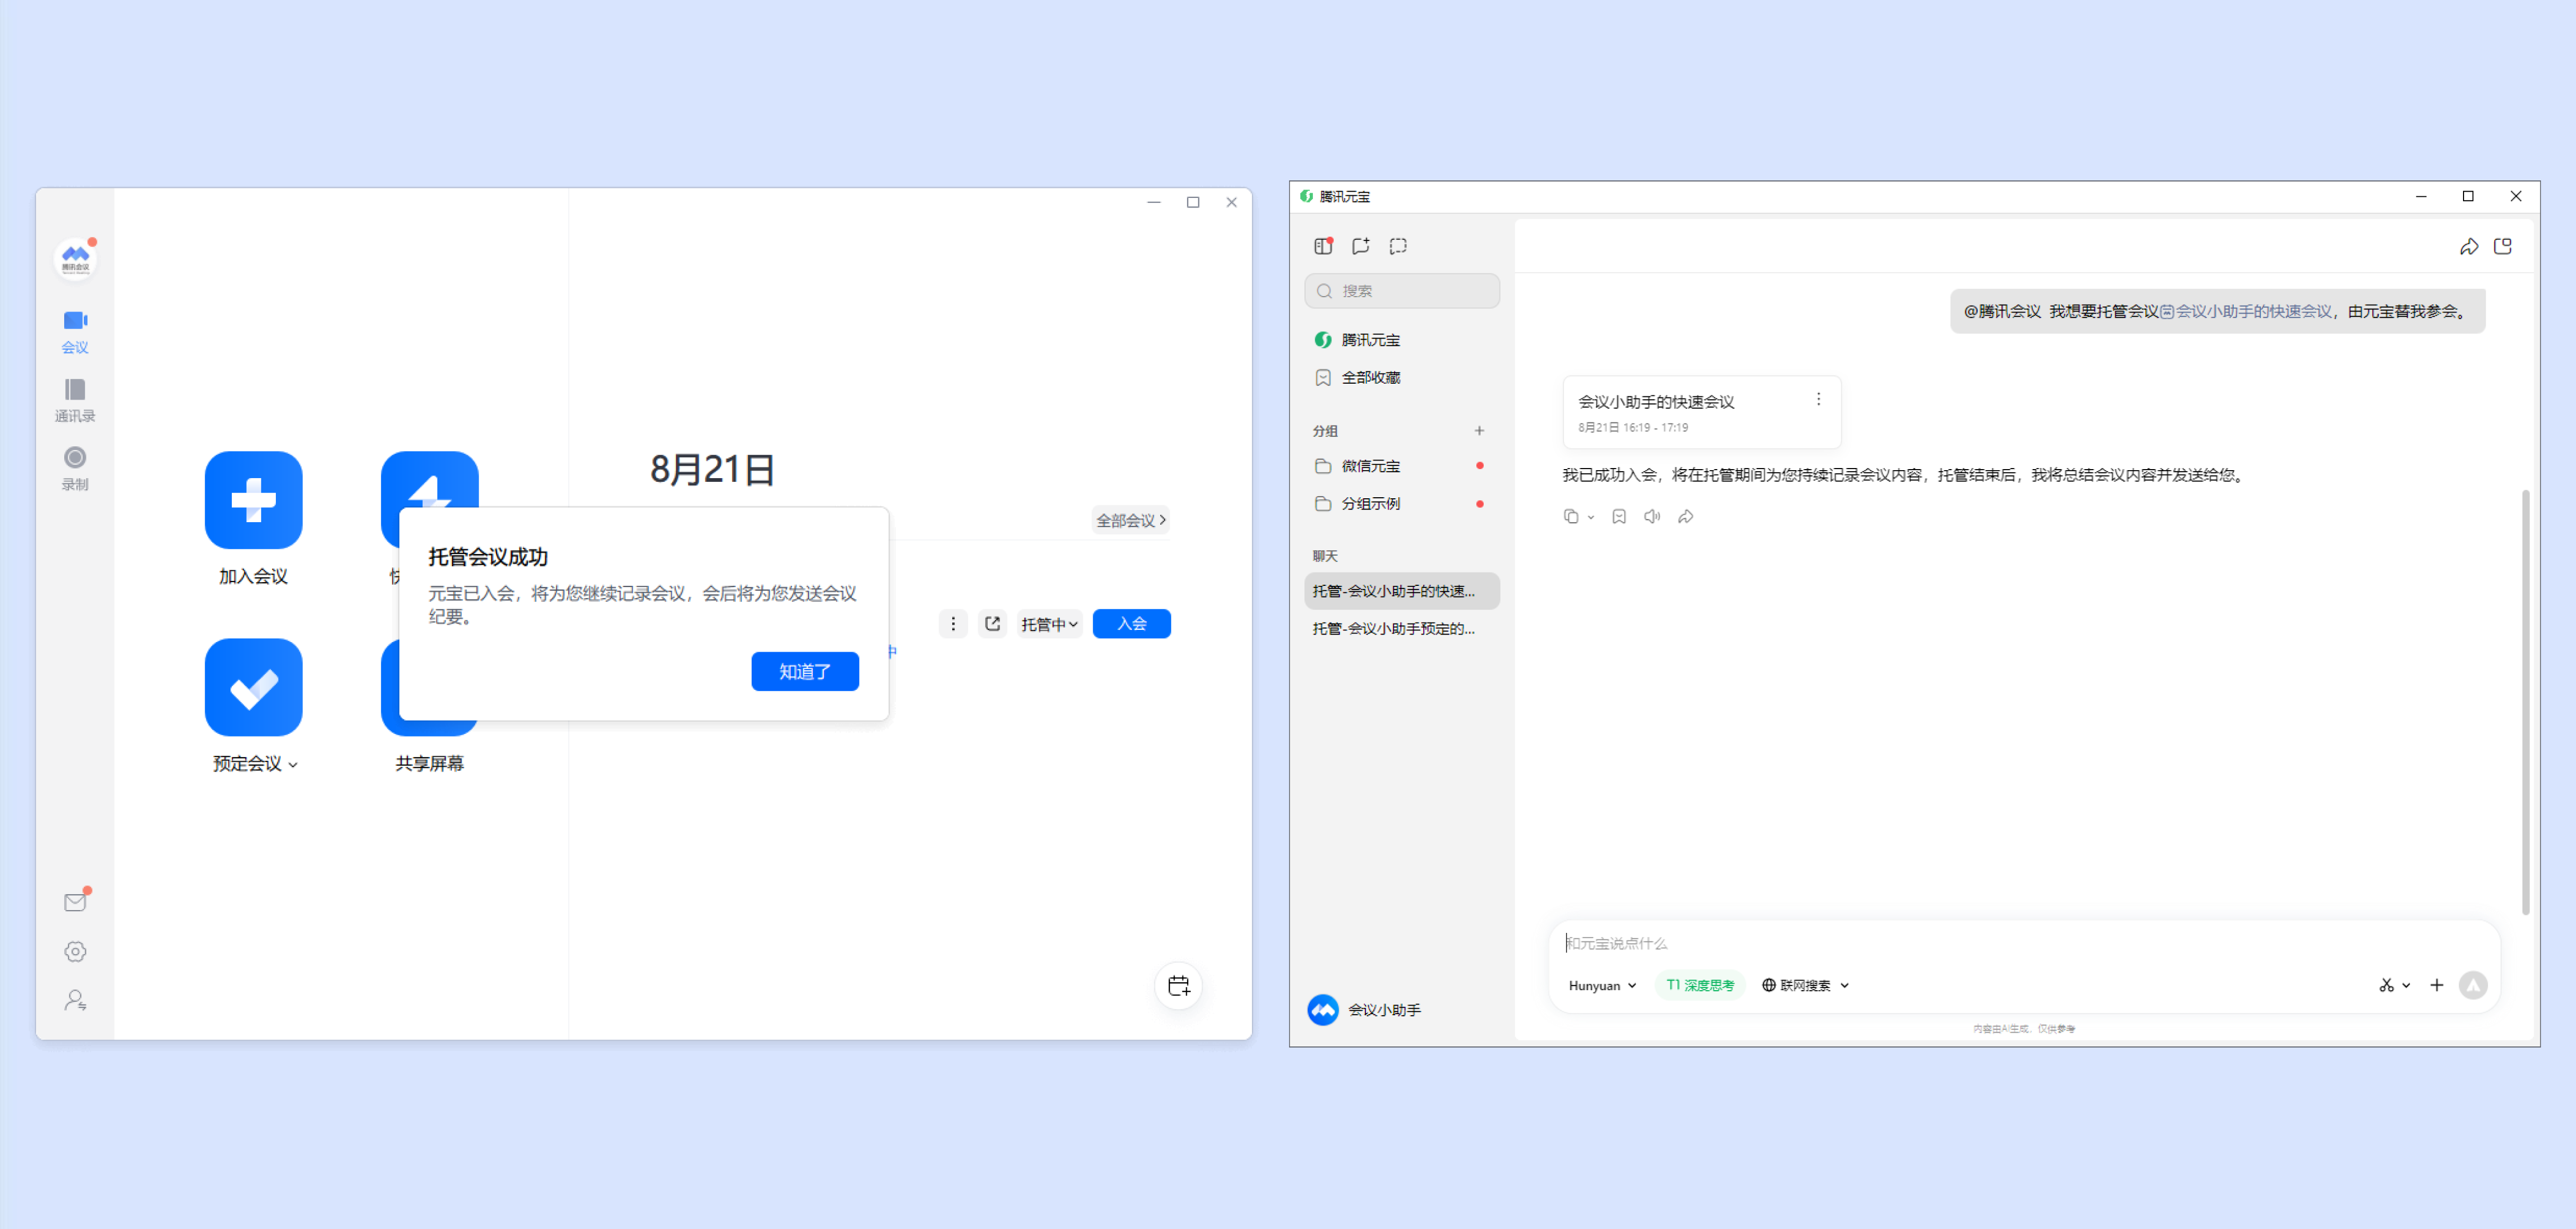Screen dimensions: 2576x1229
Task: Click the blue 入会 button
Action: 1131,623
